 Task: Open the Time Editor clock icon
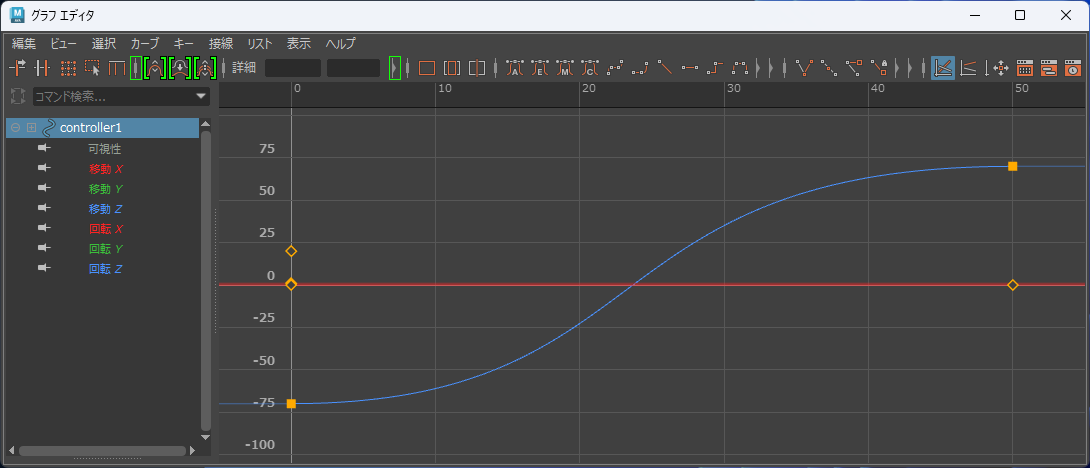click(x=1073, y=68)
